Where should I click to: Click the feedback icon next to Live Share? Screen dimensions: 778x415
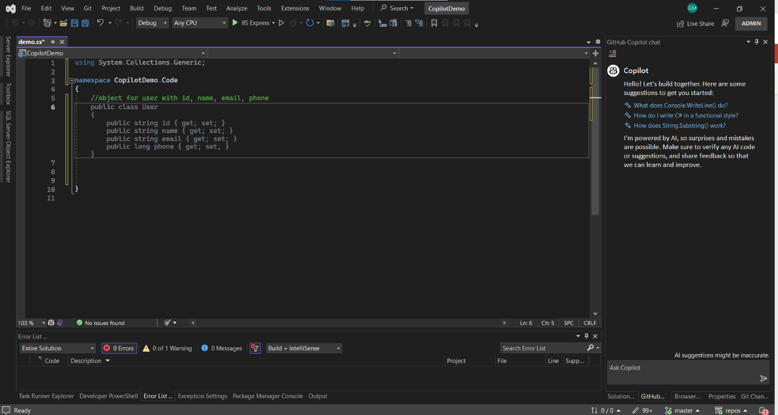(x=725, y=23)
